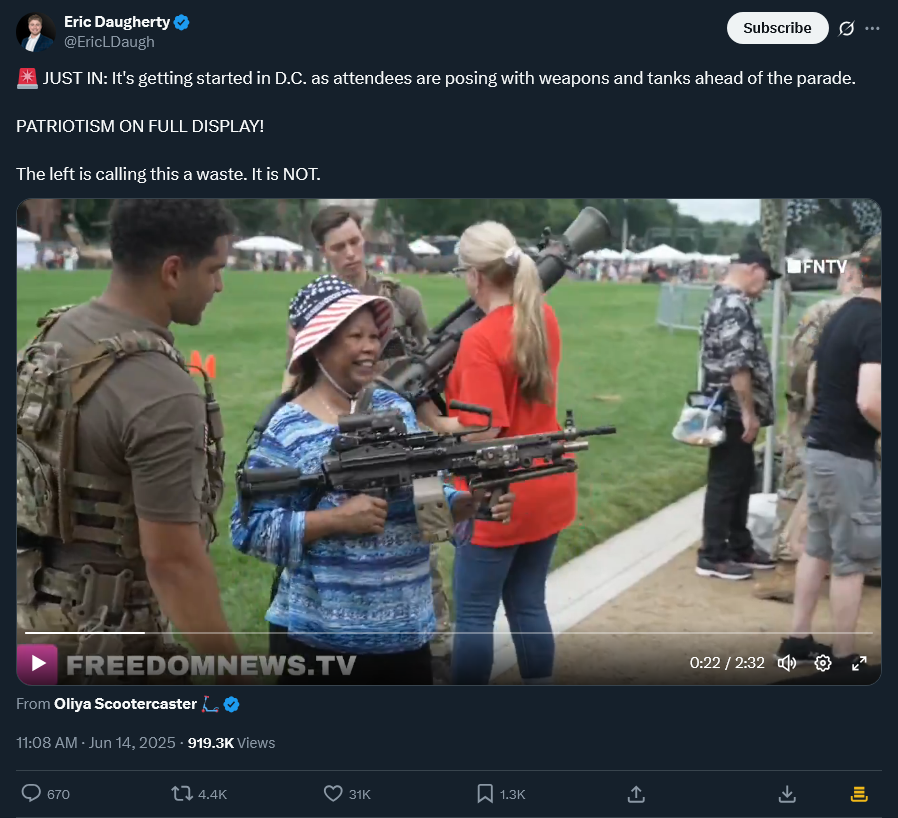Open the three-dot more options menu

pyautogui.click(x=872, y=28)
